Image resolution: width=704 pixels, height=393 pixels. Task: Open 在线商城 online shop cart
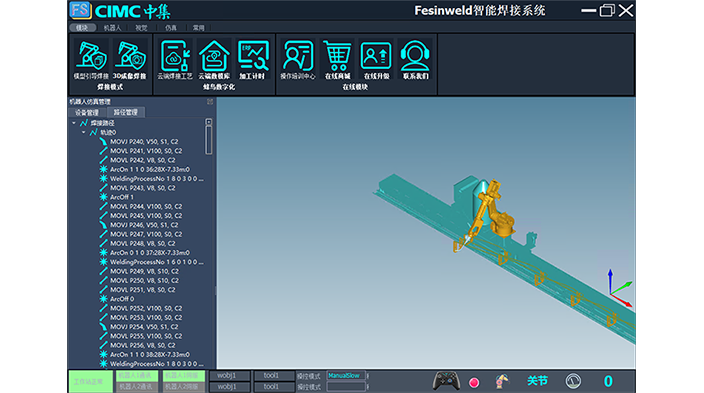[337, 59]
